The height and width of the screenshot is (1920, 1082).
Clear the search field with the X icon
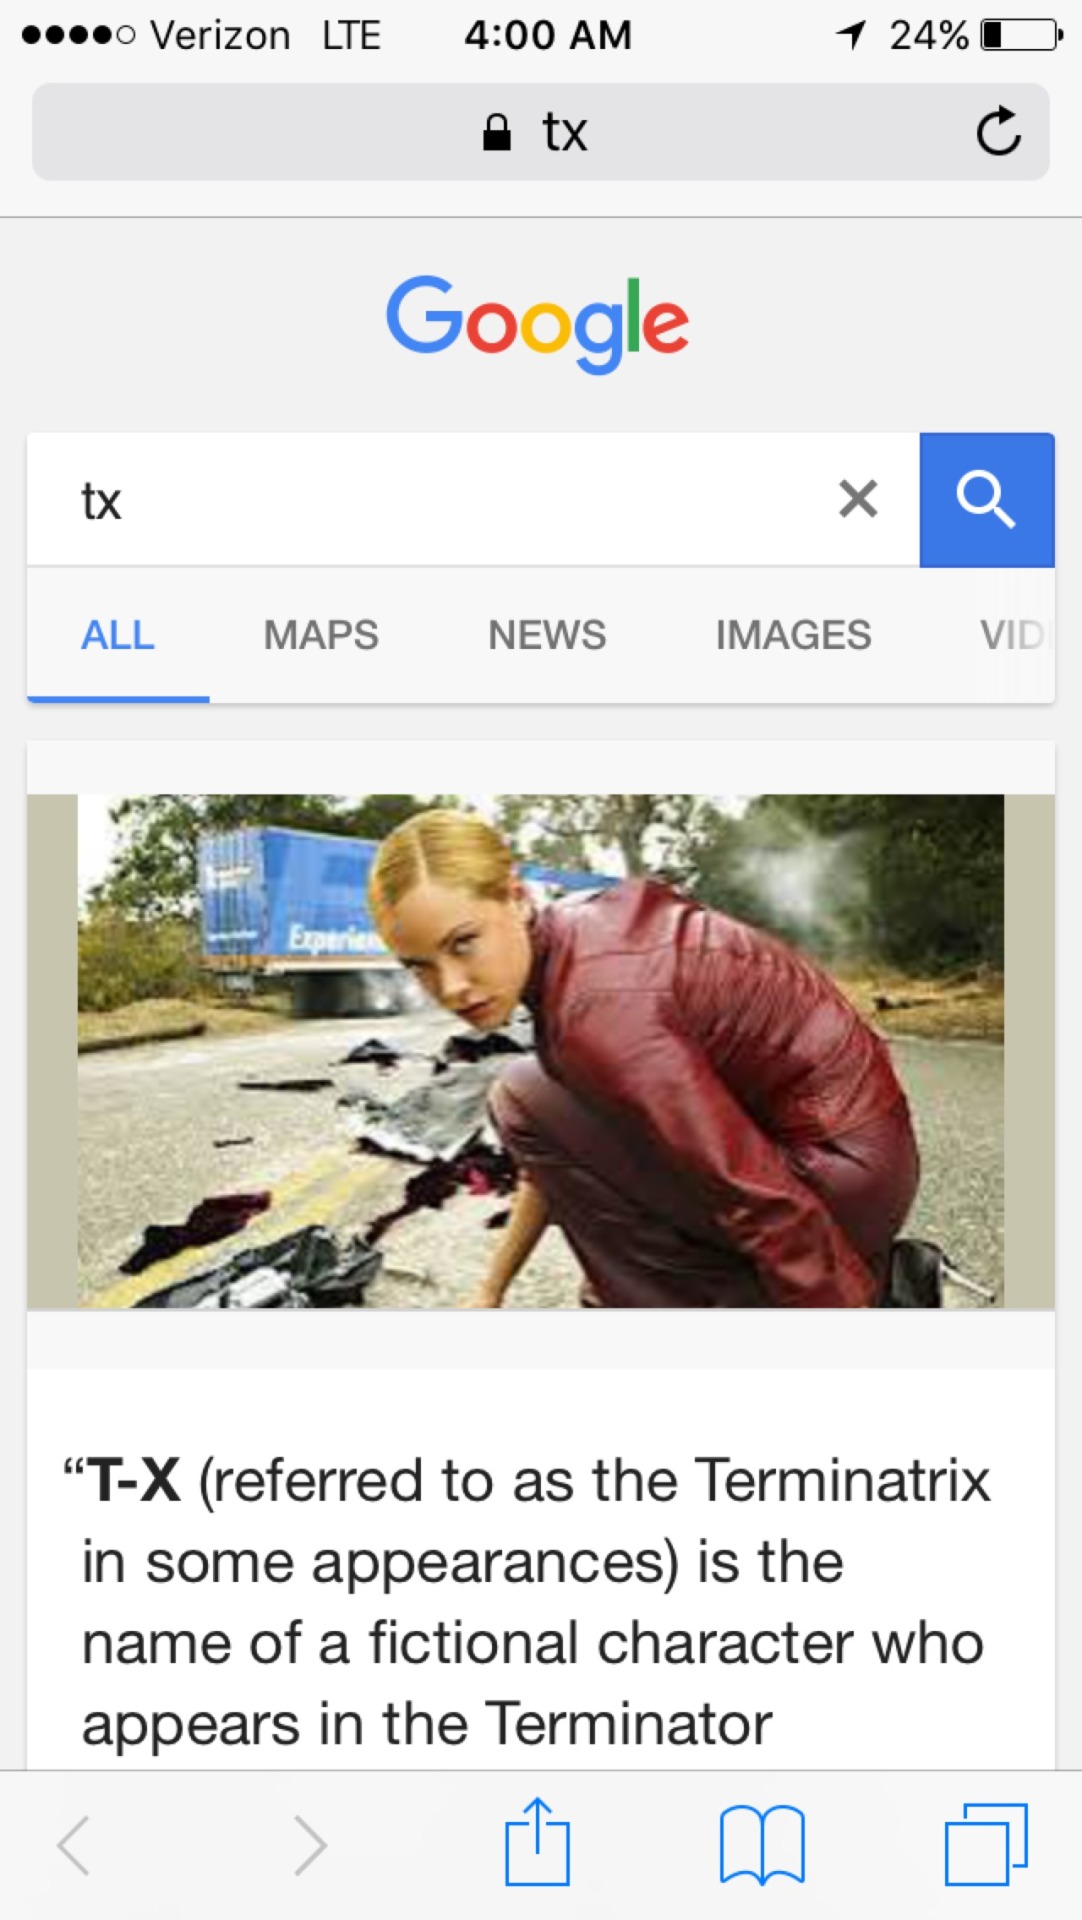click(858, 498)
